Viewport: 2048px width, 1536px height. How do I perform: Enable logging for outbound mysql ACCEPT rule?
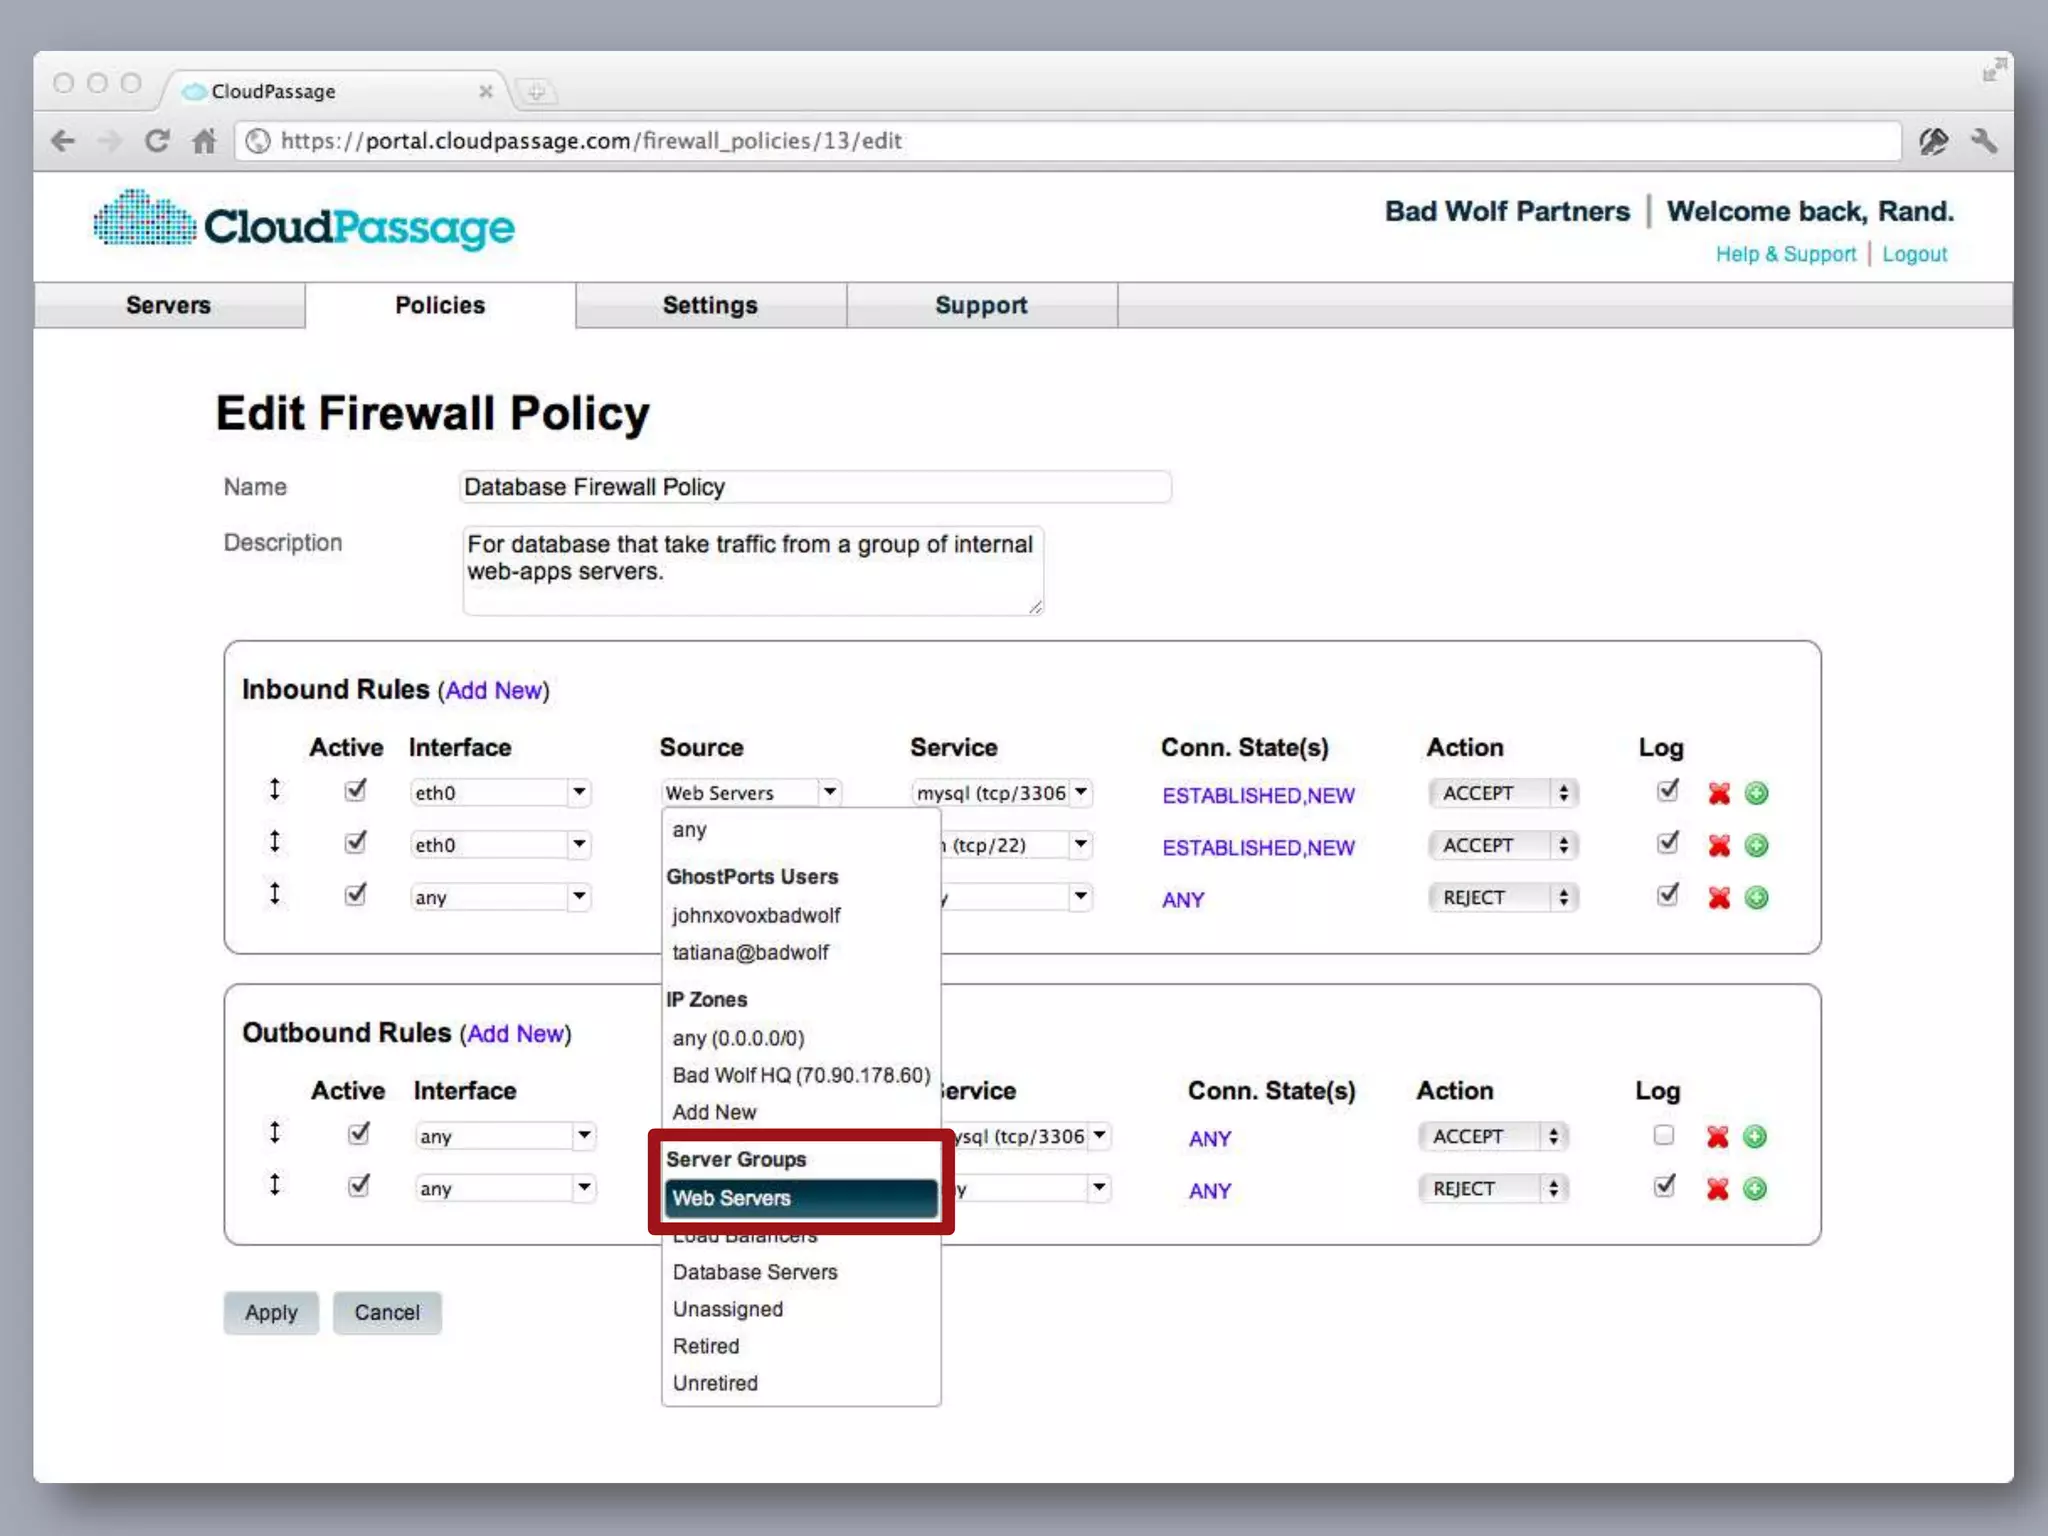coord(1663,1134)
